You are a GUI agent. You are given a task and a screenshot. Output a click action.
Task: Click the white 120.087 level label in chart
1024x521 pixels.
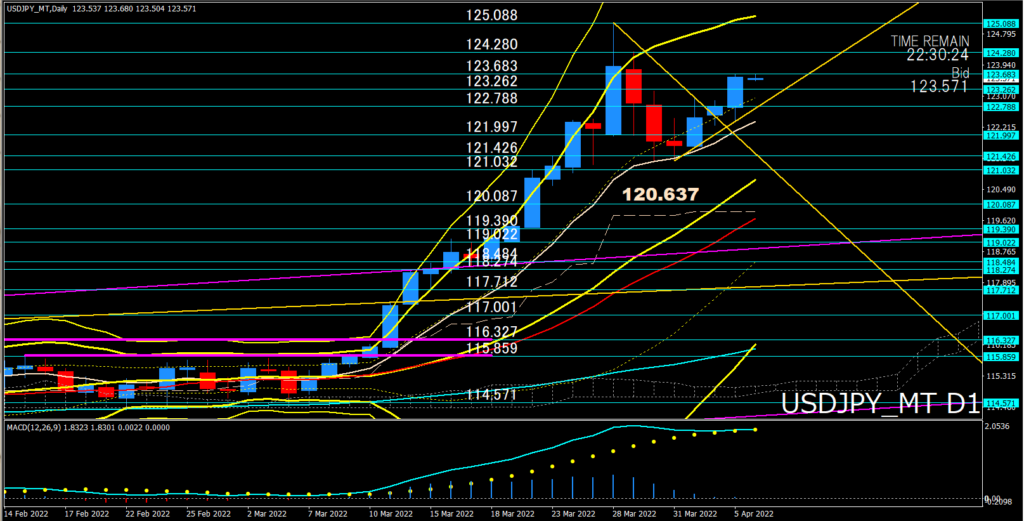[x=492, y=196]
